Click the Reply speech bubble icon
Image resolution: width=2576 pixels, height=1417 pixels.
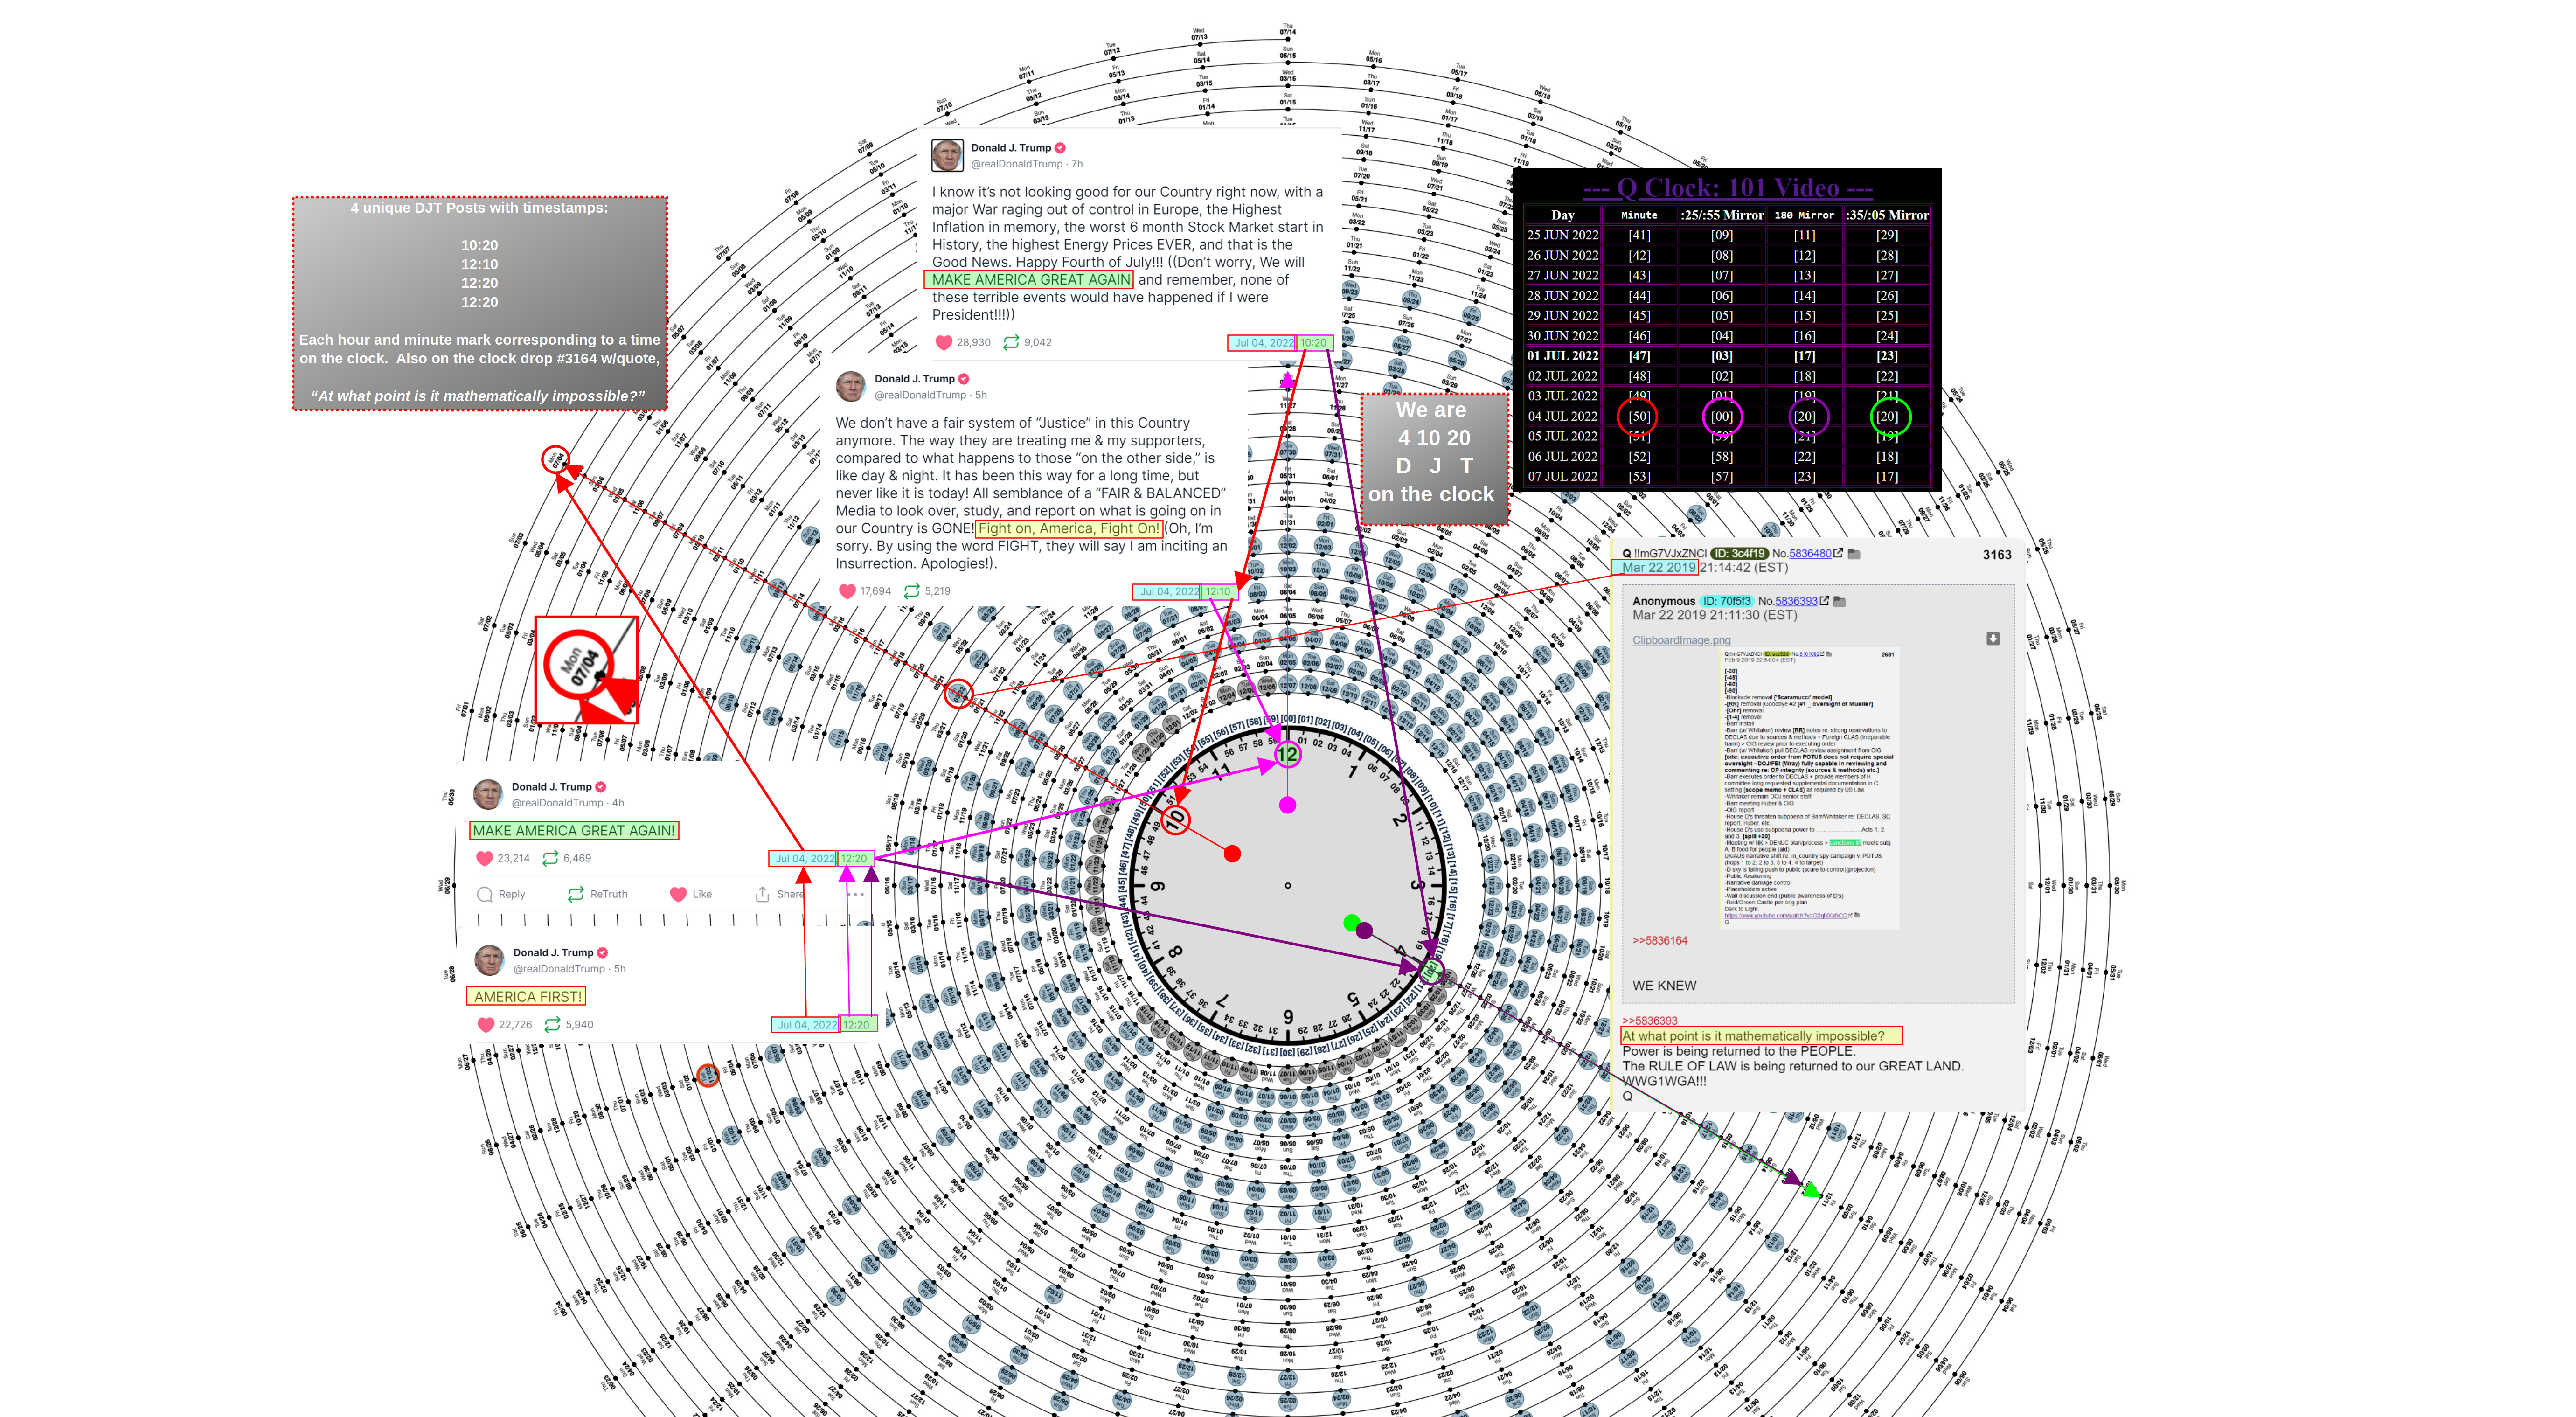coord(485,894)
